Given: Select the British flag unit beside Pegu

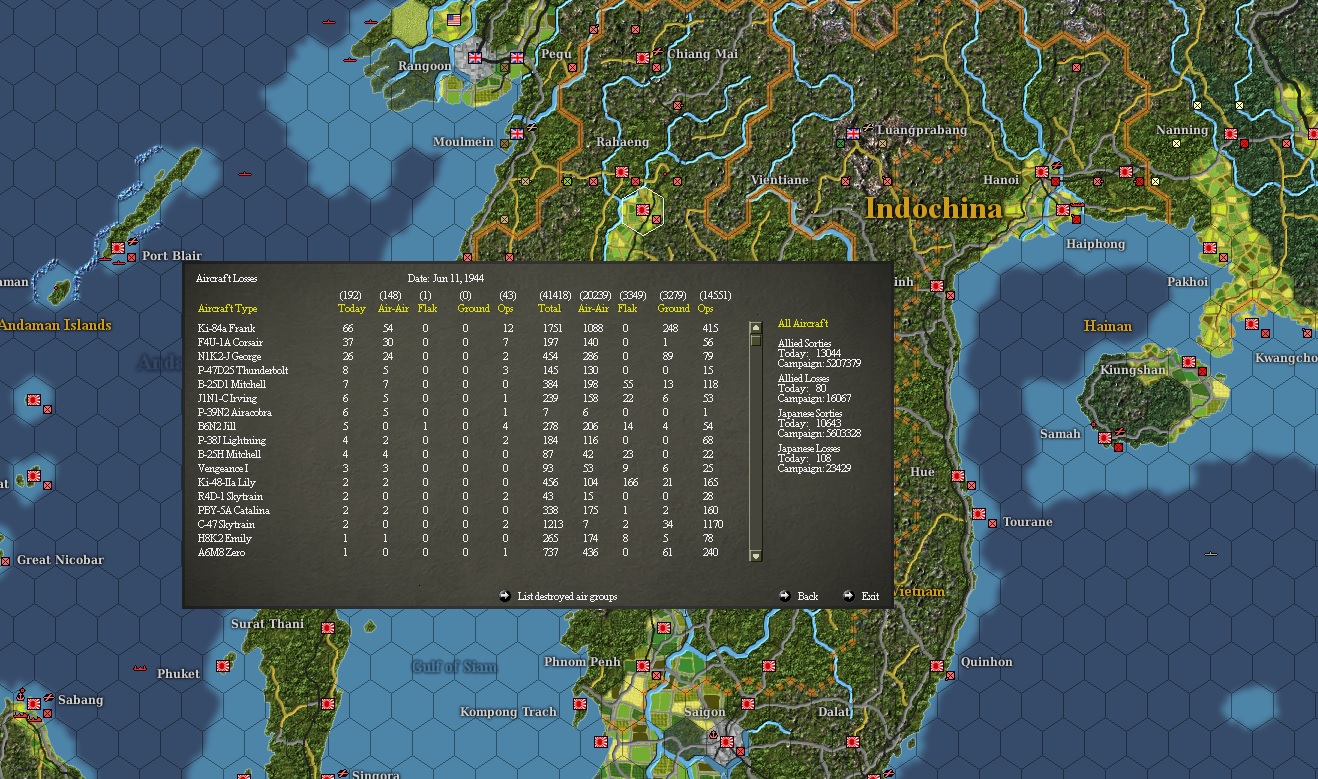Looking at the screenshot, I should click(517, 58).
